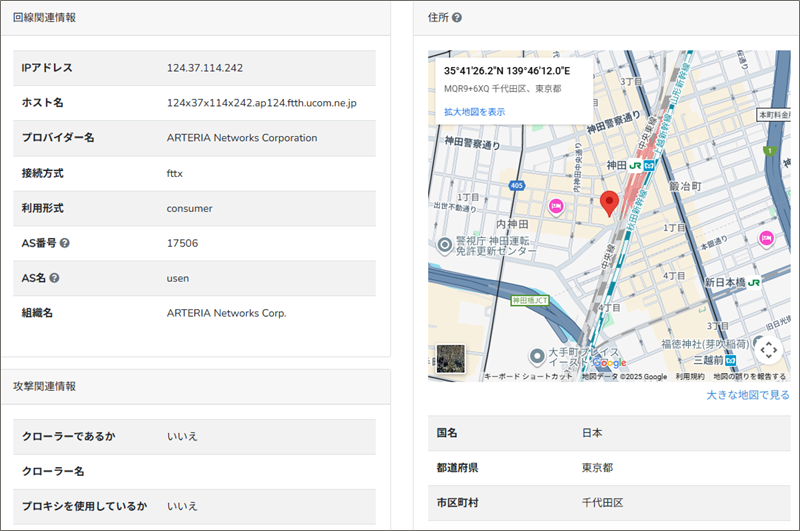Click the 警視庁 神田運転免許更新センター marker
Screen dimensions: 800x531
pyautogui.click(x=443, y=244)
